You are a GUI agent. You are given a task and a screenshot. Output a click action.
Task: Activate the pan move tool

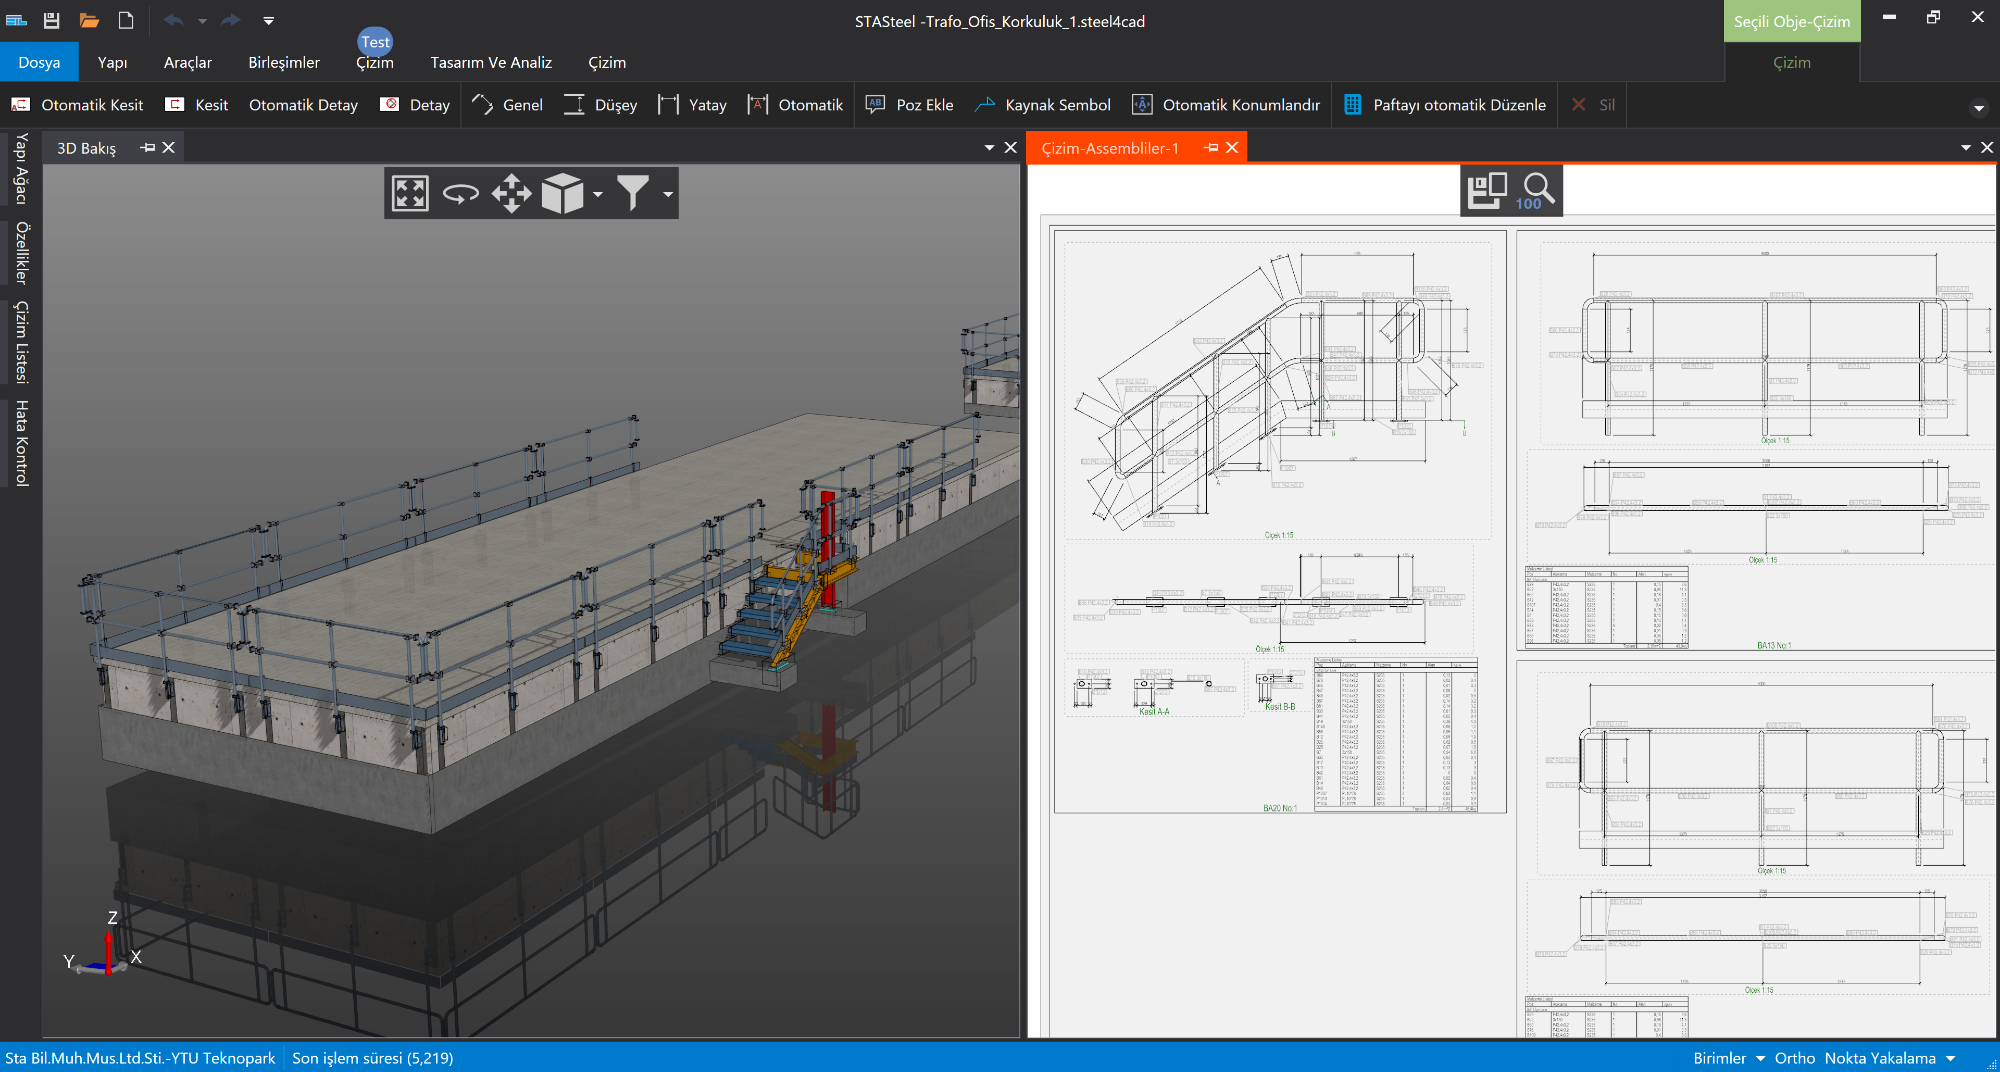511,193
